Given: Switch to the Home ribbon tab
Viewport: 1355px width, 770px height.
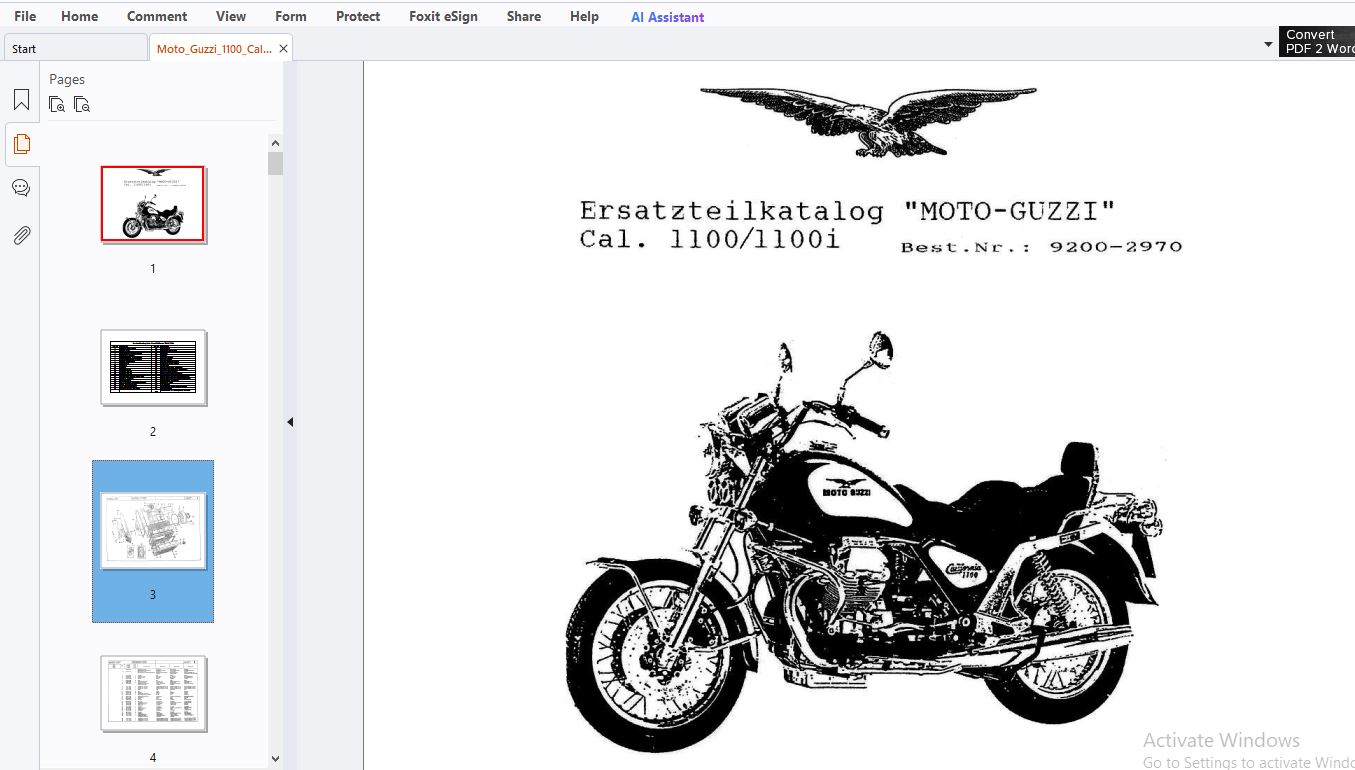Looking at the screenshot, I should [80, 16].
